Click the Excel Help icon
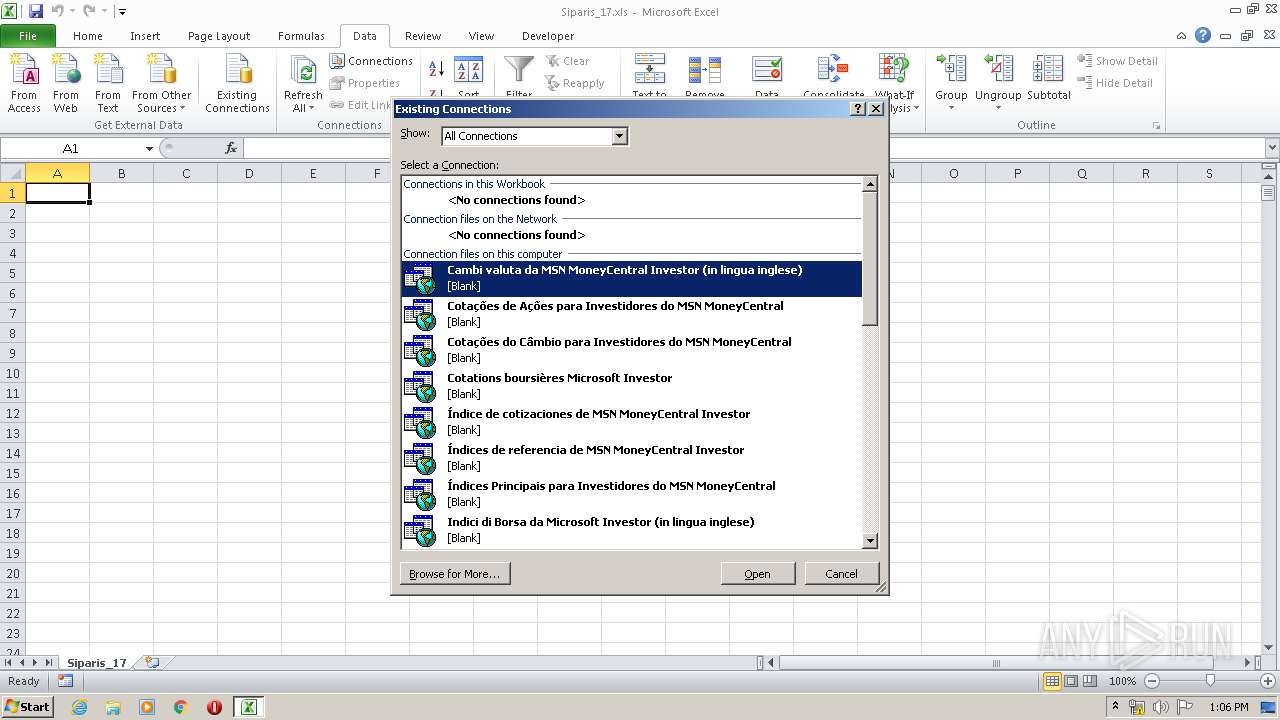1280x720 pixels. pos(1203,35)
